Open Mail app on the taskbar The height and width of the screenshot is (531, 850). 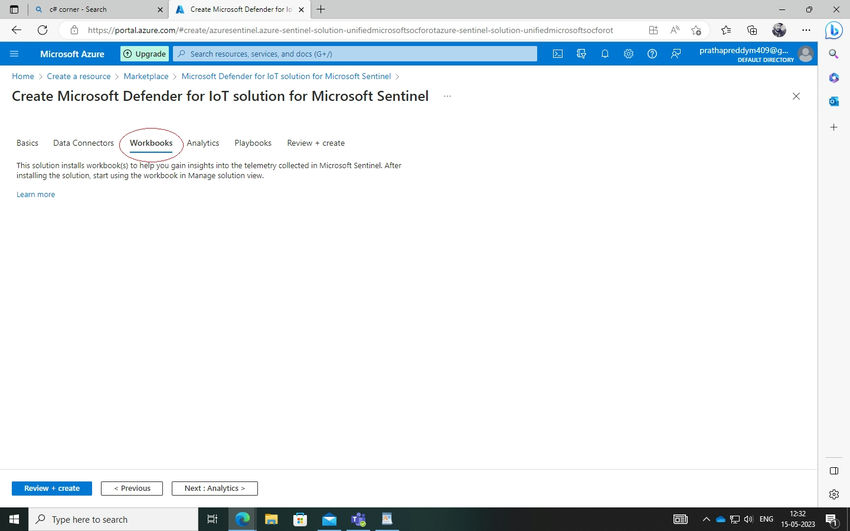329,519
